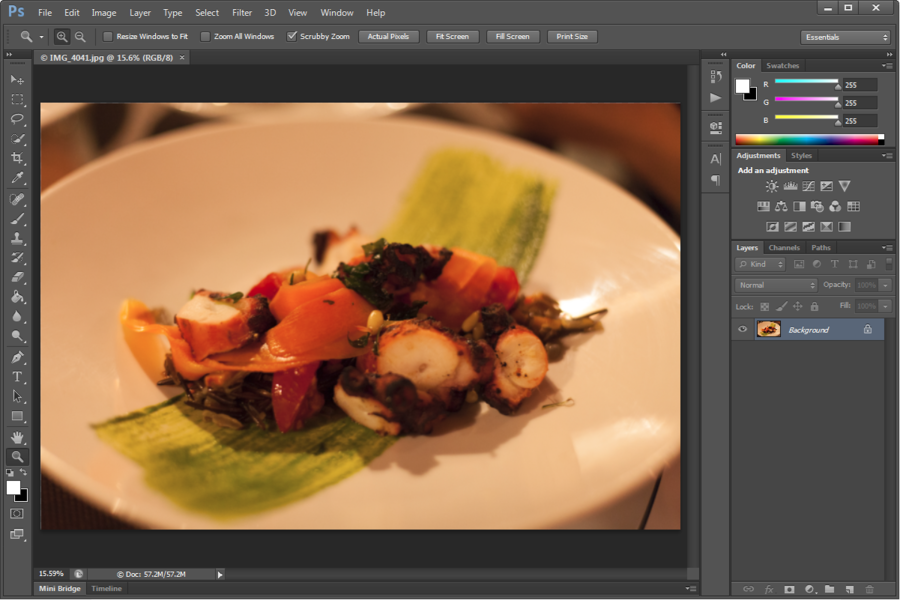Select the History Brush tool
The width and height of the screenshot is (900, 600).
point(17,258)
